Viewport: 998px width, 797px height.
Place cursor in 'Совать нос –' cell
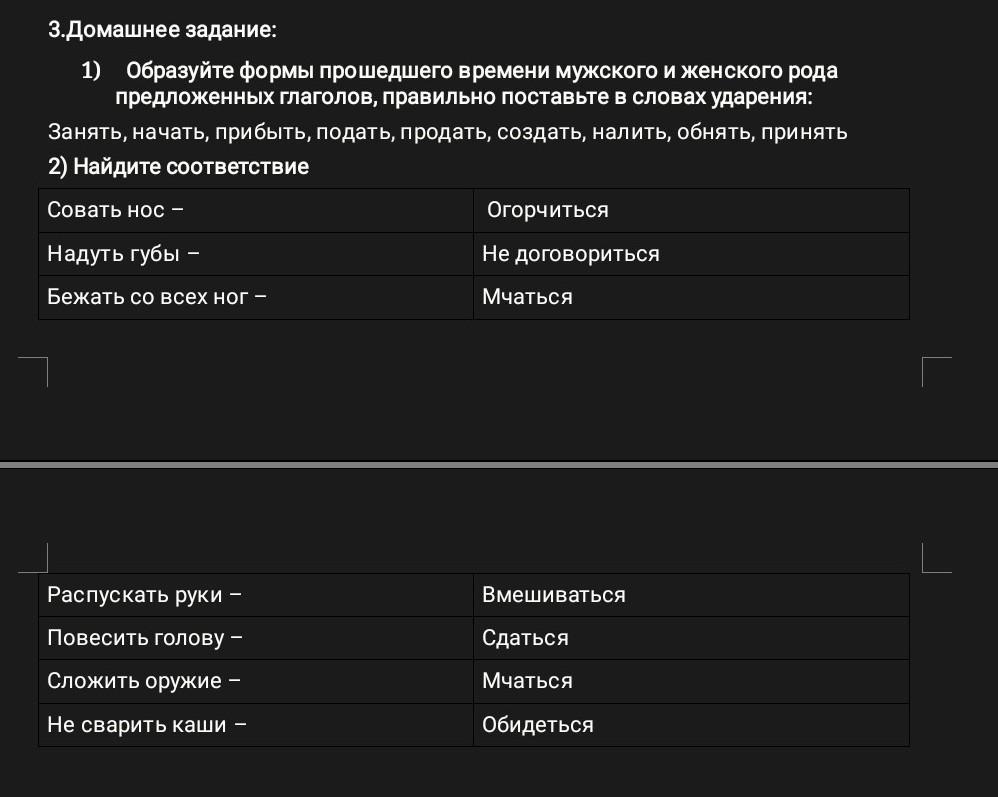point(256,210)
